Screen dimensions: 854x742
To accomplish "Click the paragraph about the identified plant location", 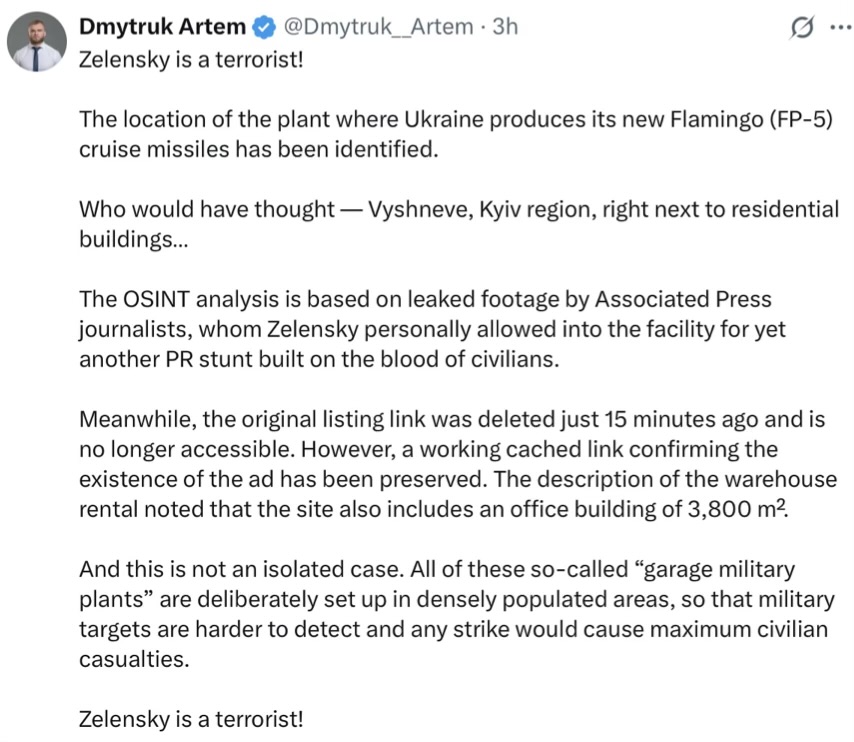I will tap(456, 134).
